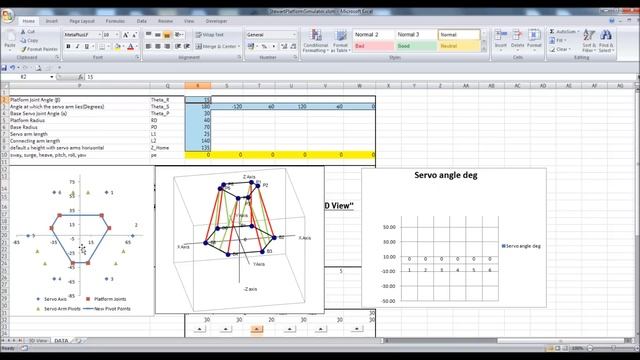Open the Delete cells menu
The image size is (640, 360).
click(x=517, y=40)
